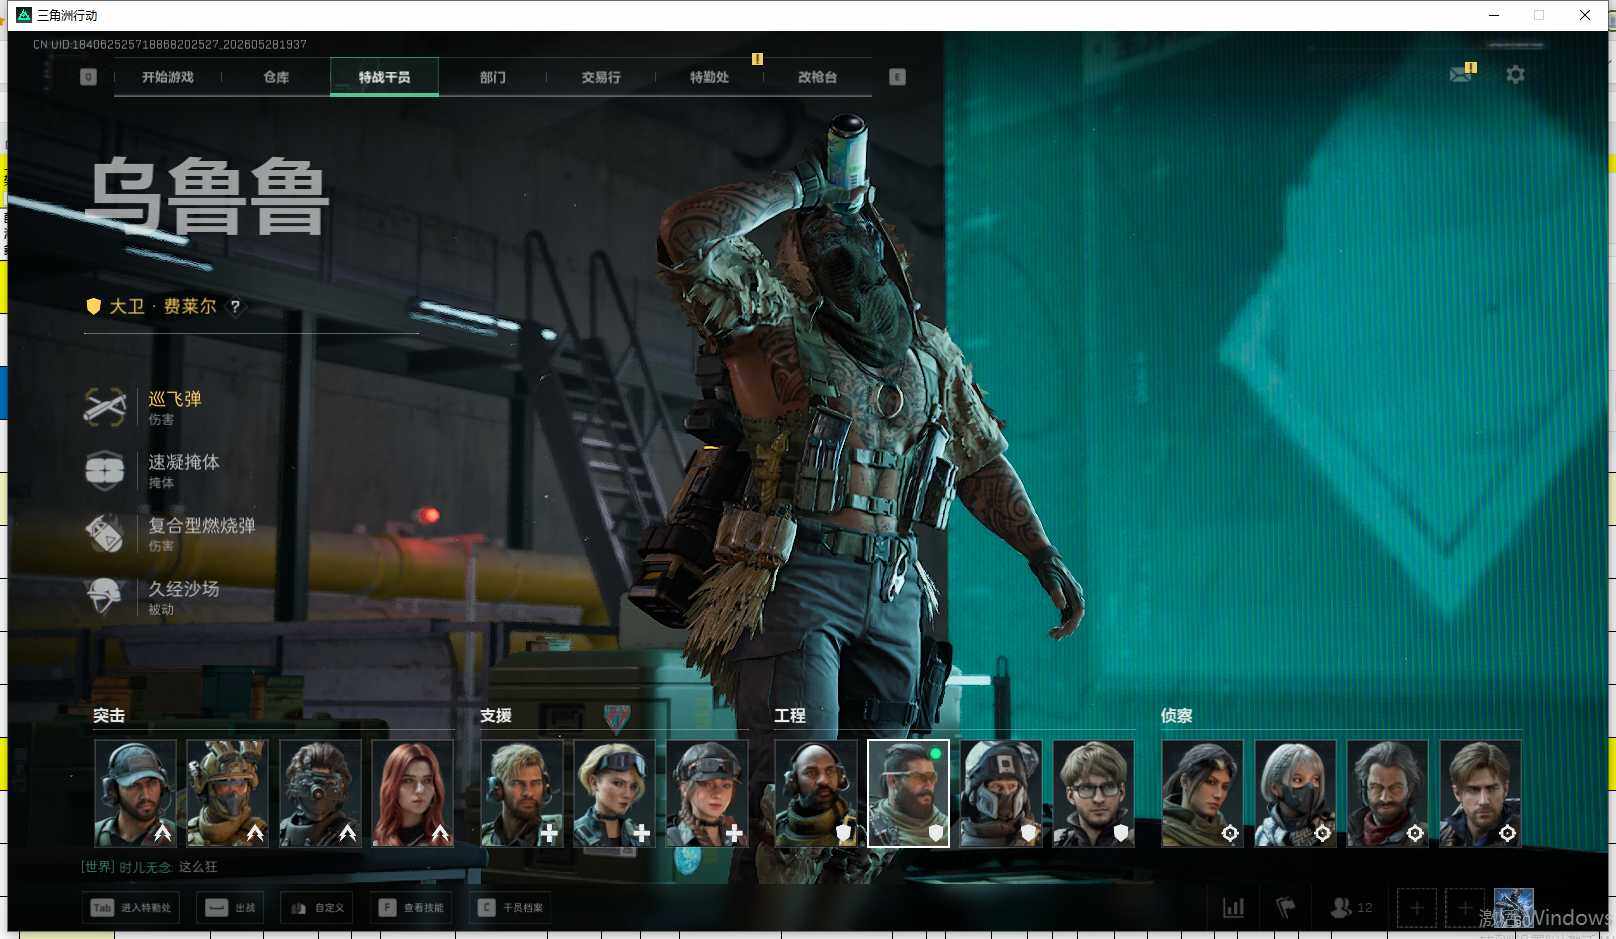Select the red-haired 突击 operator
The height and width of the screenshot is (939, 1616).
(x=413, y=793)
